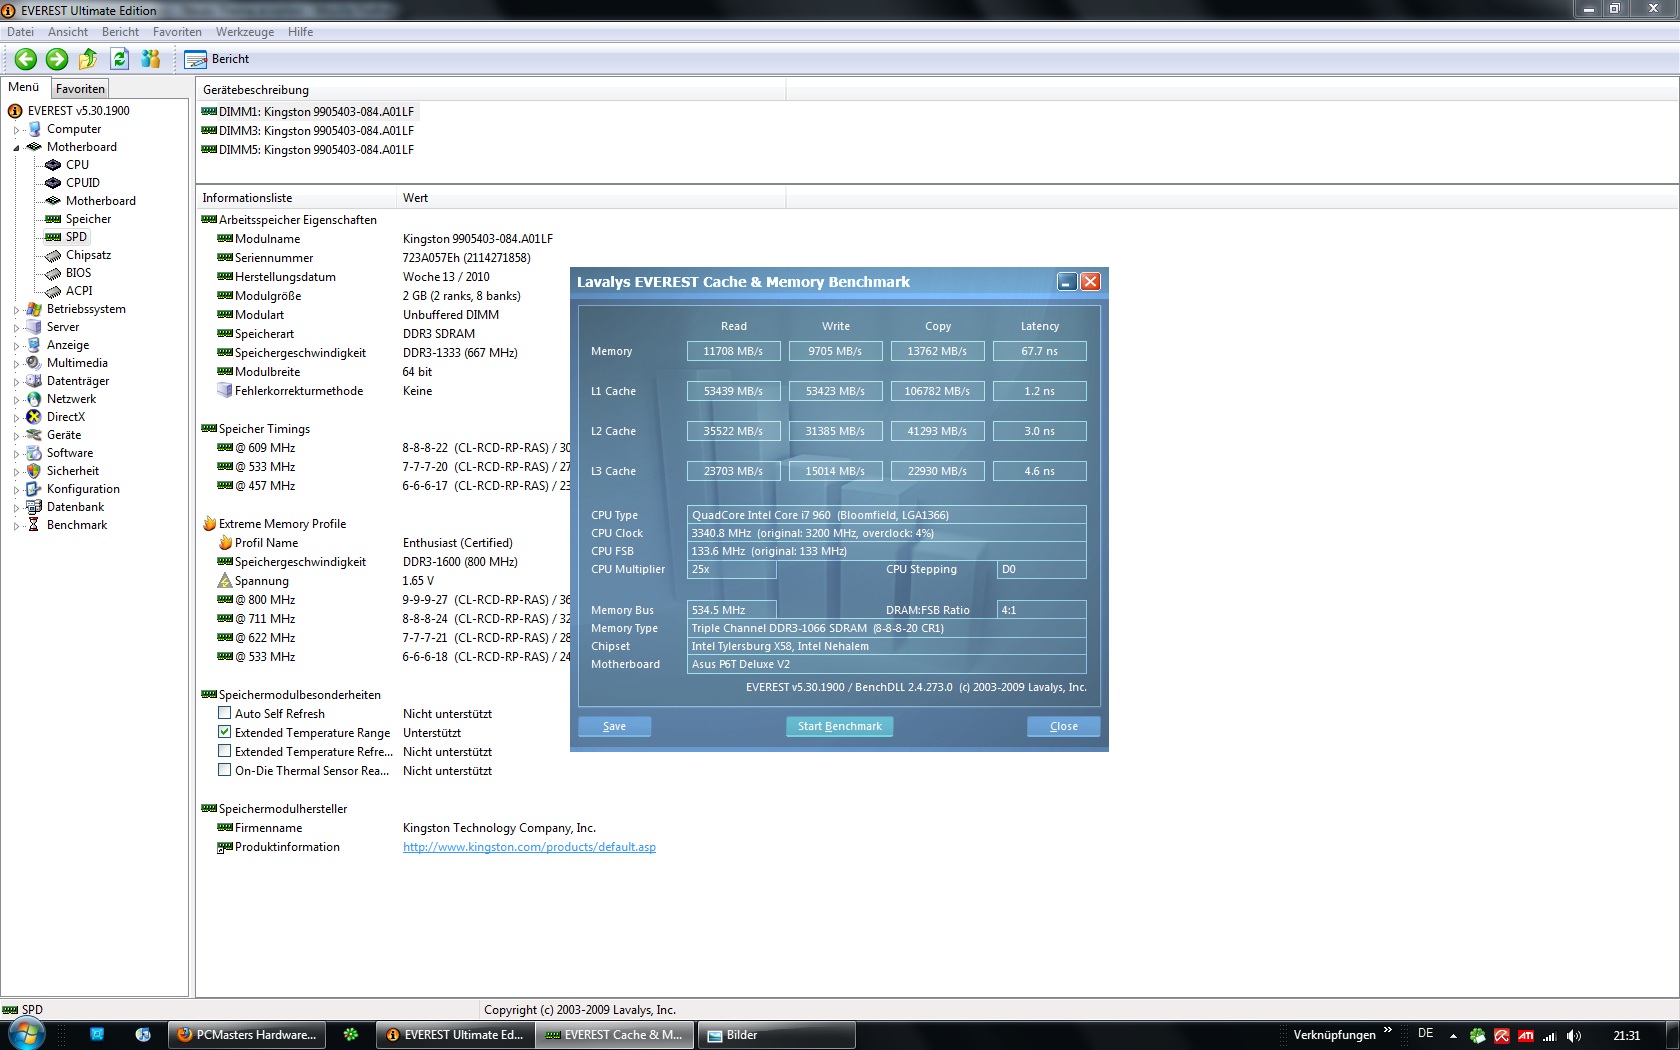Image resolution: width=1680 pixels, height=1050 pixels.
Task: Uncheck Extended Temperature Range checkbox
Action: point(225,732)
